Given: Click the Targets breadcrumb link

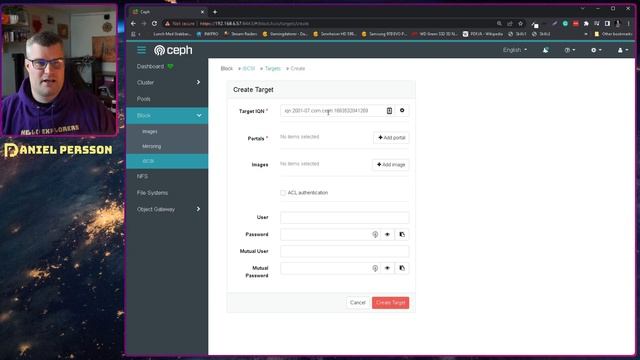Looking at the screenshot, I should click(x=273, y=69).
